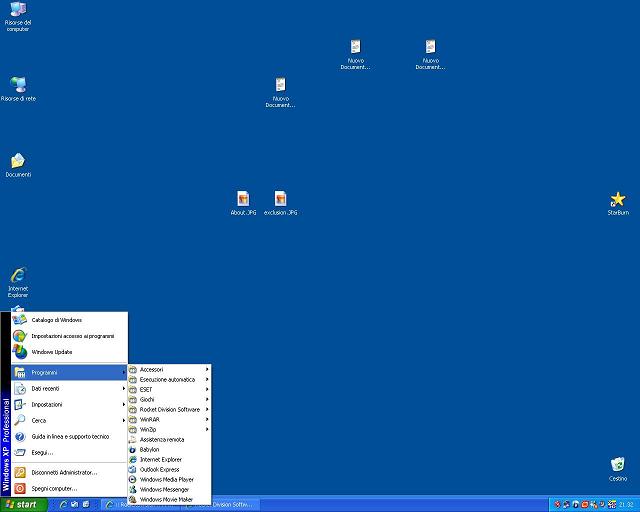This screenshot has width=640, height=512.
Task: Expand the Cerca submenu arrow
Action: pyautogui.click(x=123, y=420)
